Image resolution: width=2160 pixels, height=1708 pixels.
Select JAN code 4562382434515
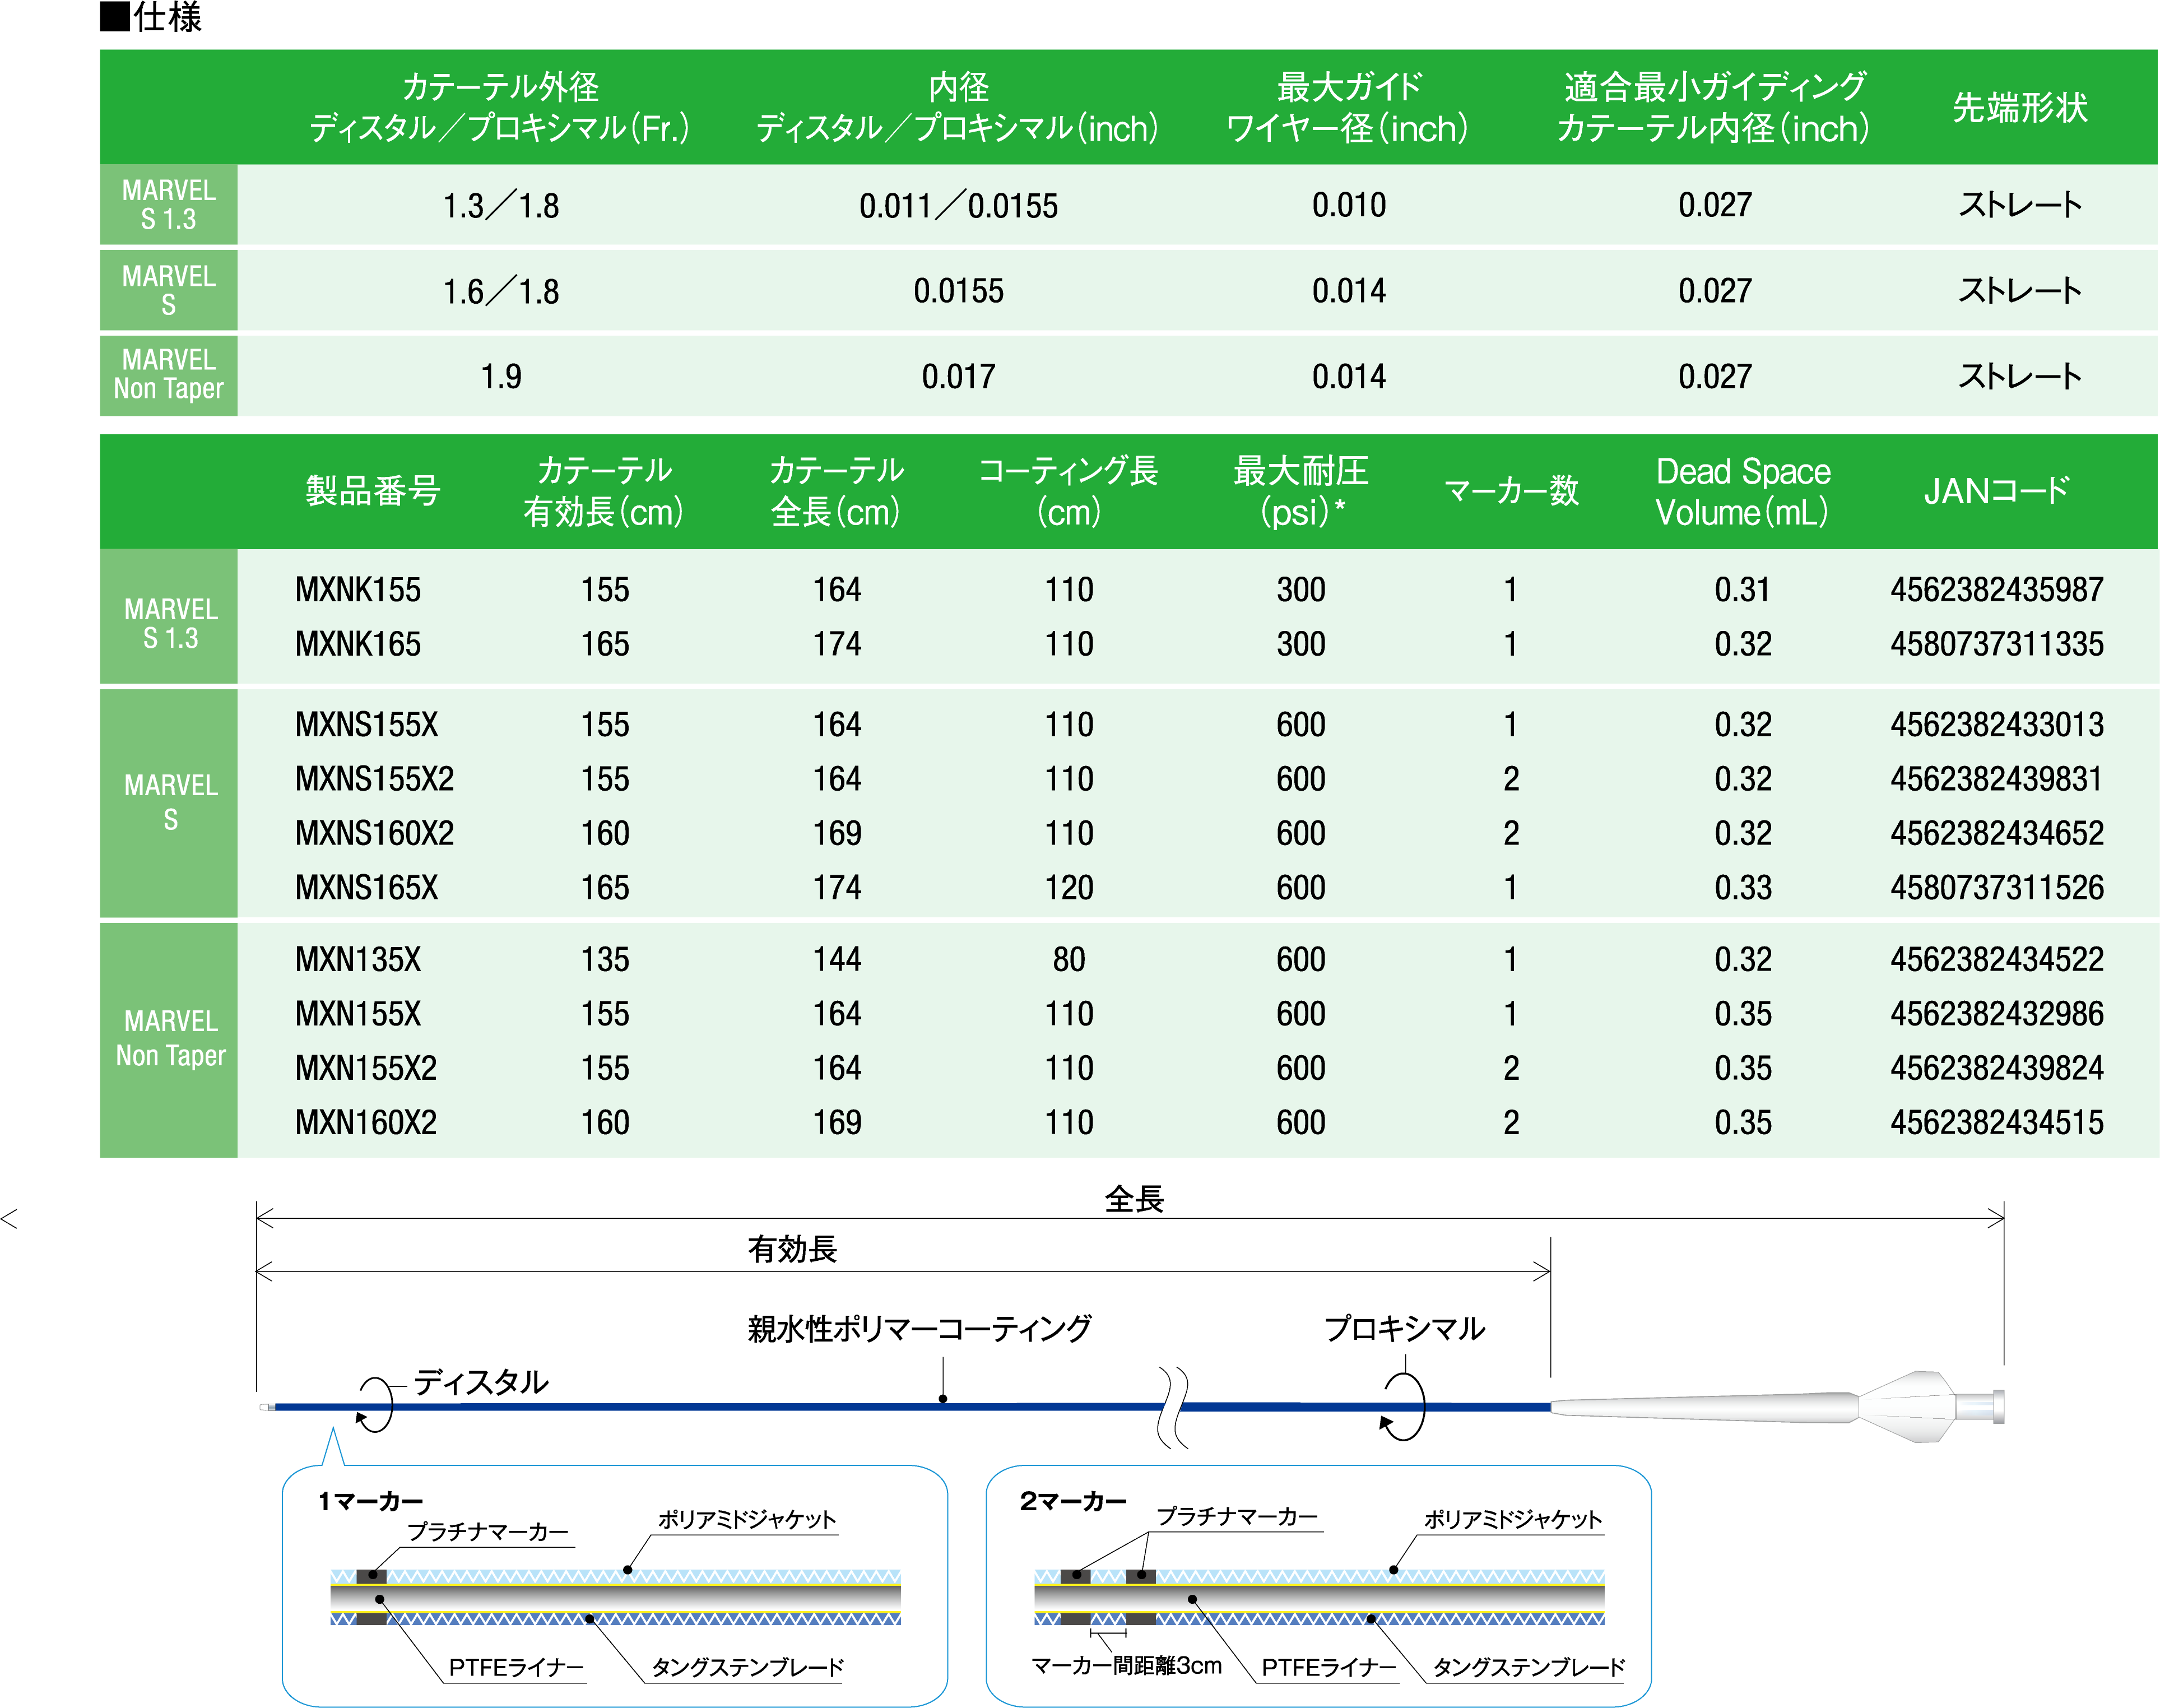click(1996, 1122)
